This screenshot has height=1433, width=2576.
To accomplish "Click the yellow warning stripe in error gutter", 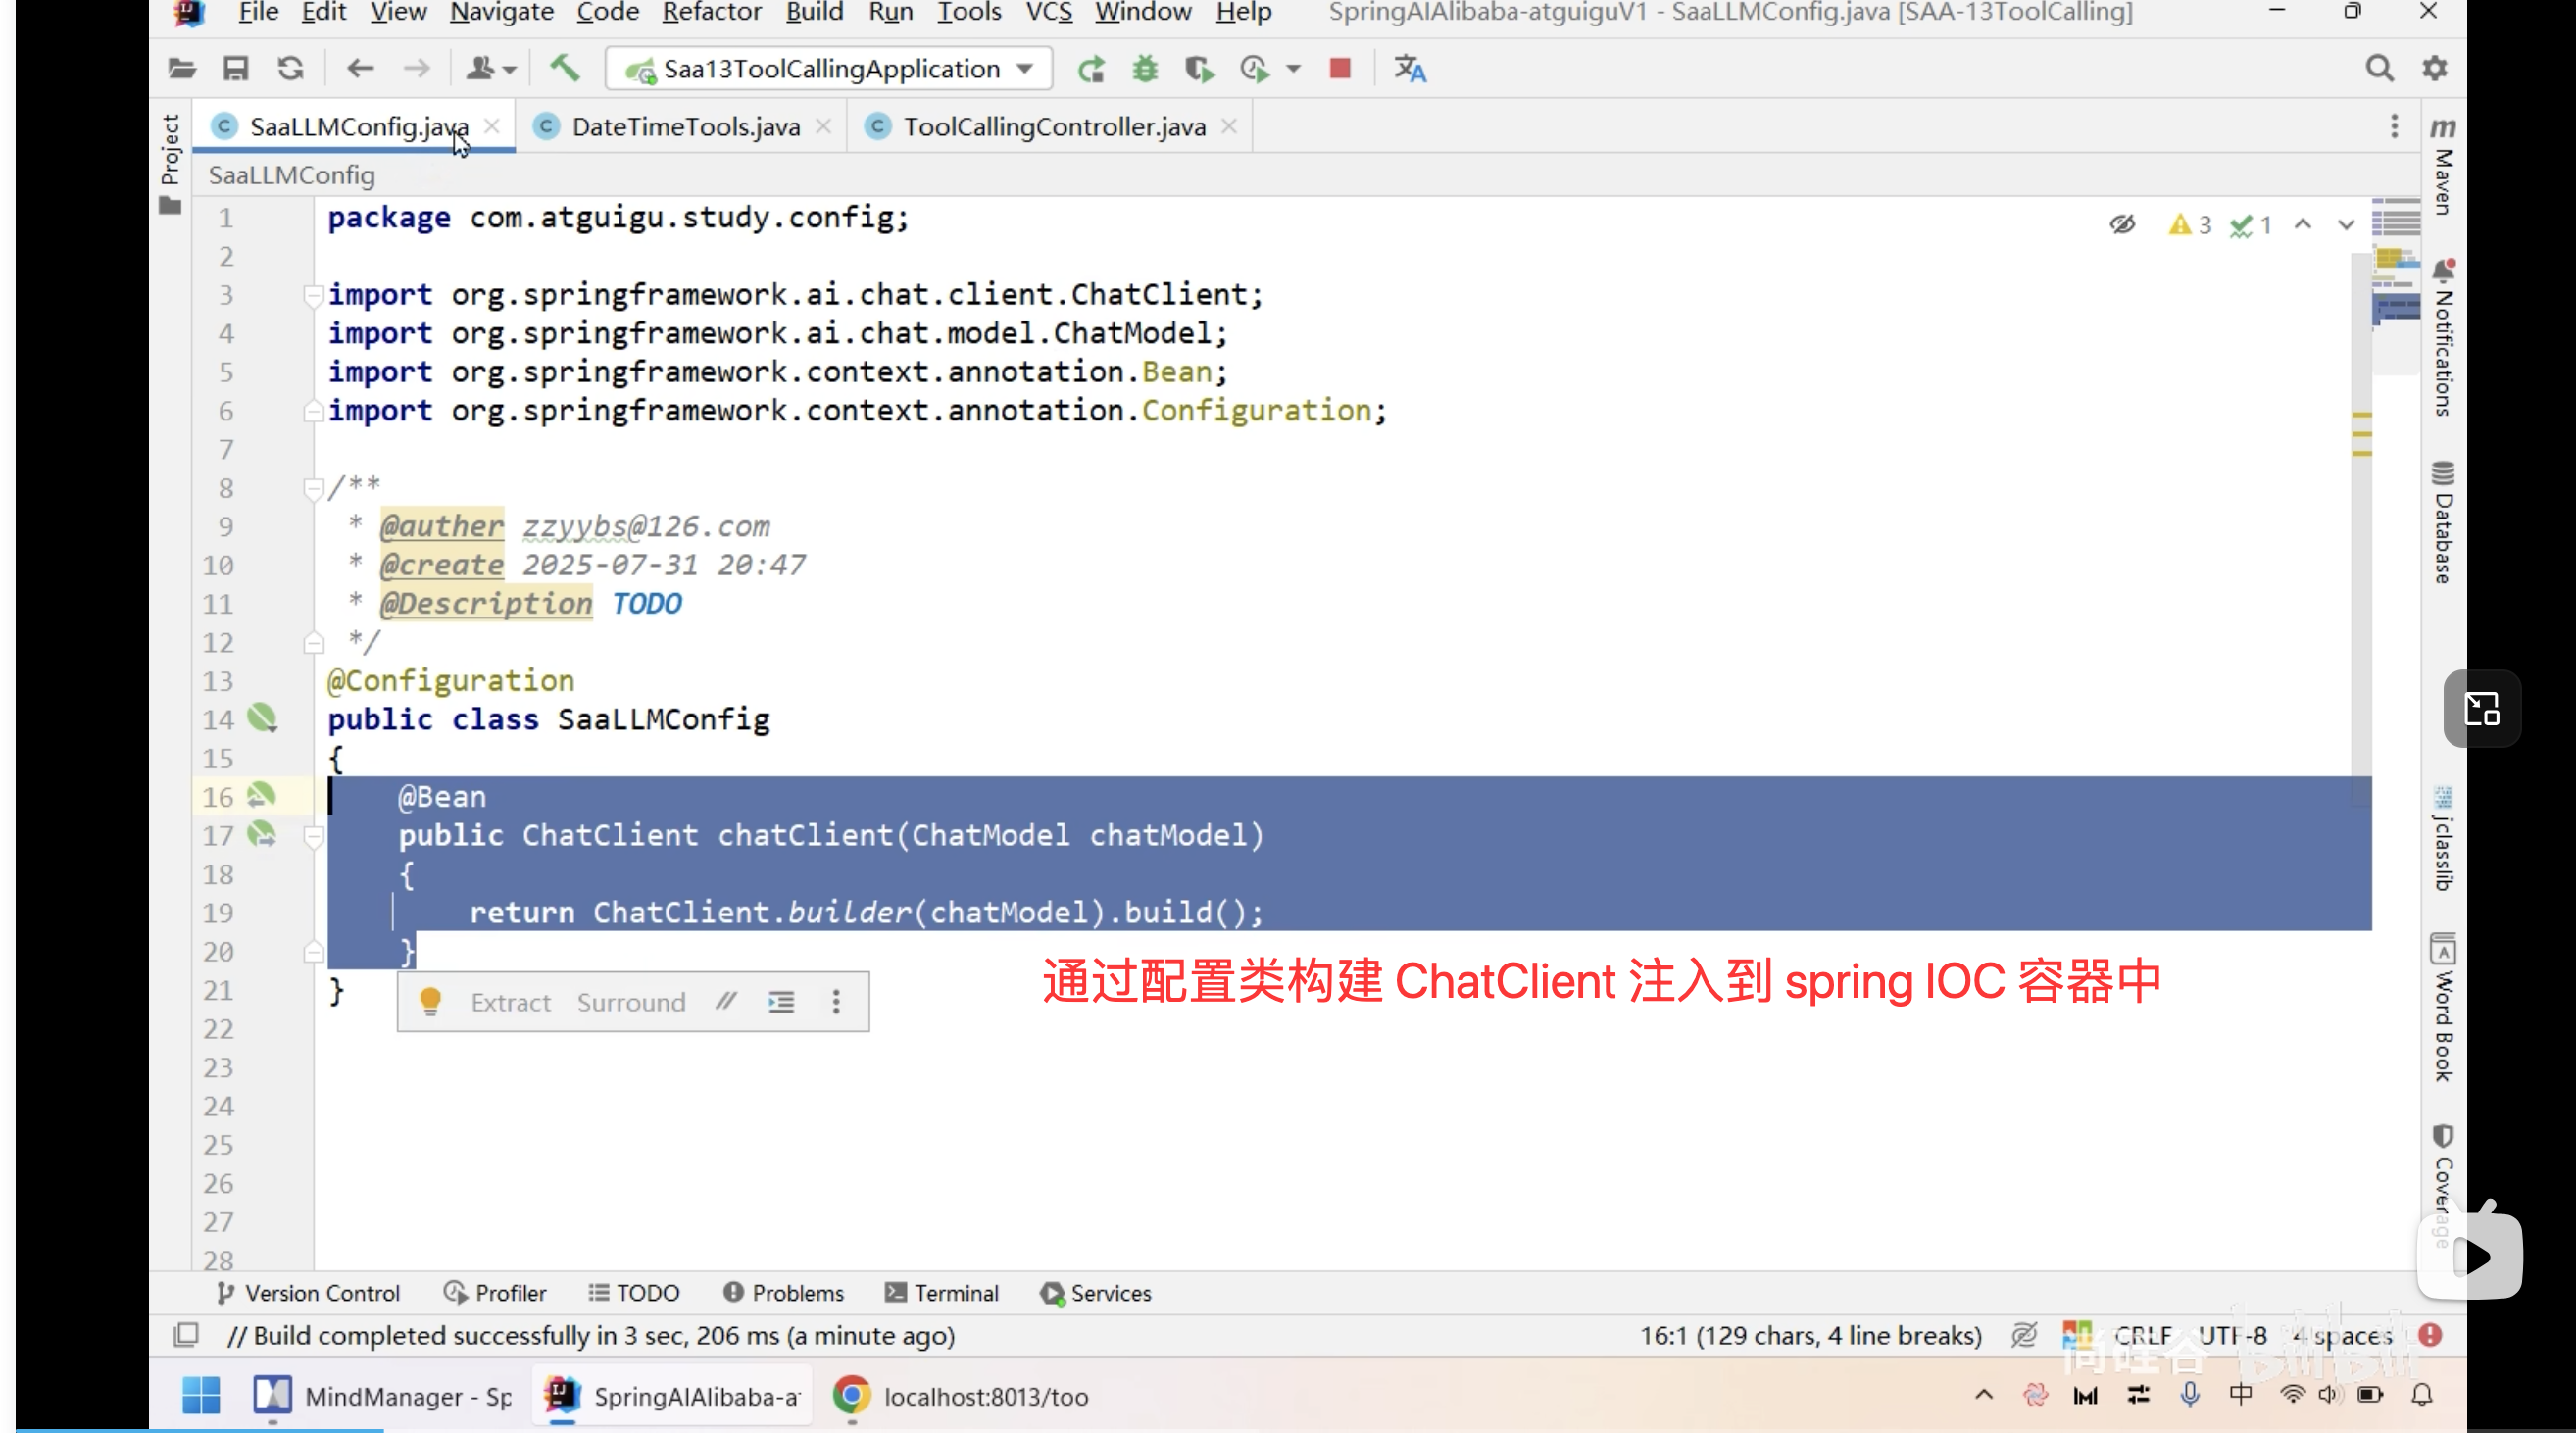I will pyautogui.click(x=2362, y=416).
